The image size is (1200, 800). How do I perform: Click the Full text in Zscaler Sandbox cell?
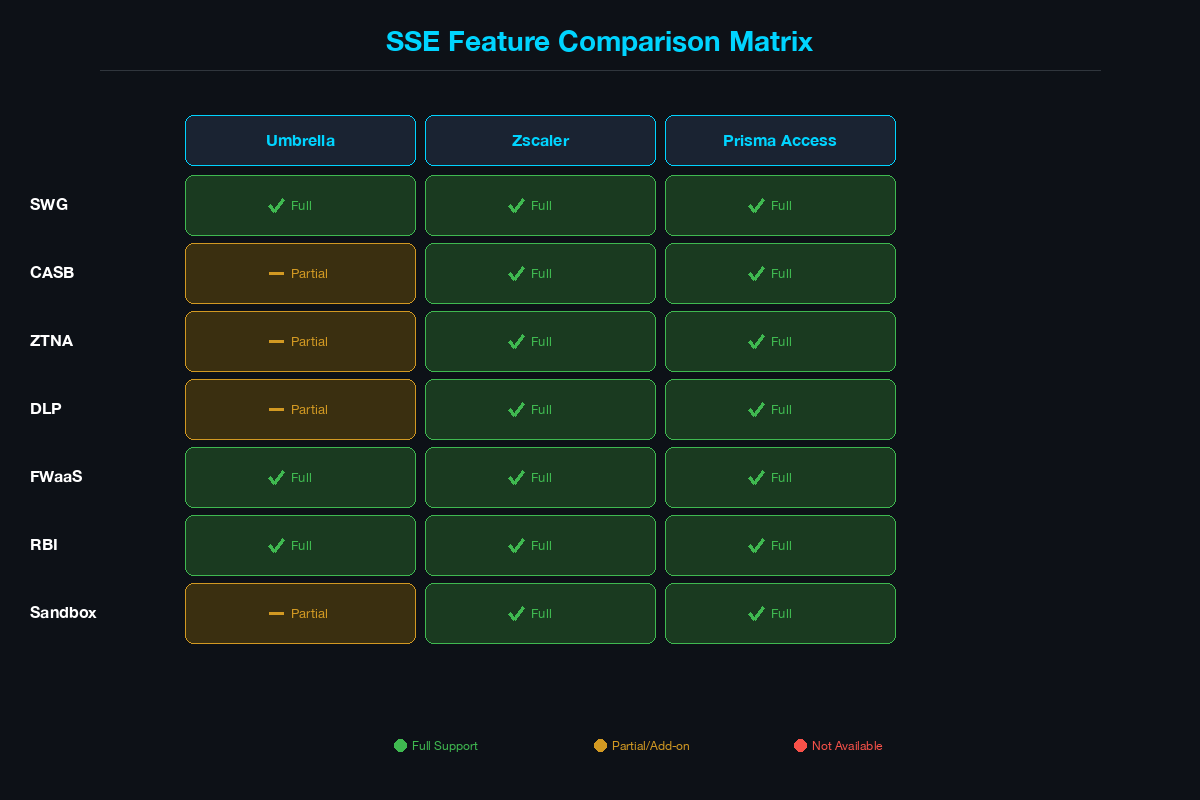(x=541, y=613)
